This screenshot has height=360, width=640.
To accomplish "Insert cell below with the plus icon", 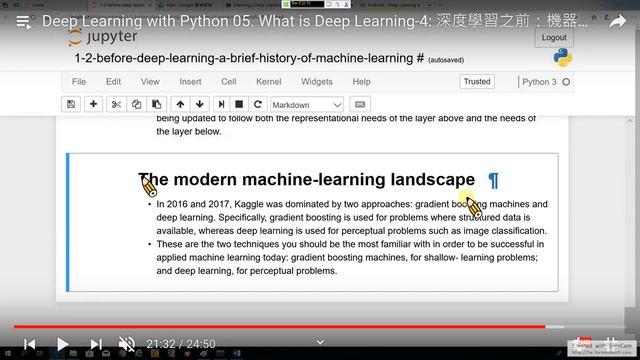I will pyautogui.click(x=93, y=104).
